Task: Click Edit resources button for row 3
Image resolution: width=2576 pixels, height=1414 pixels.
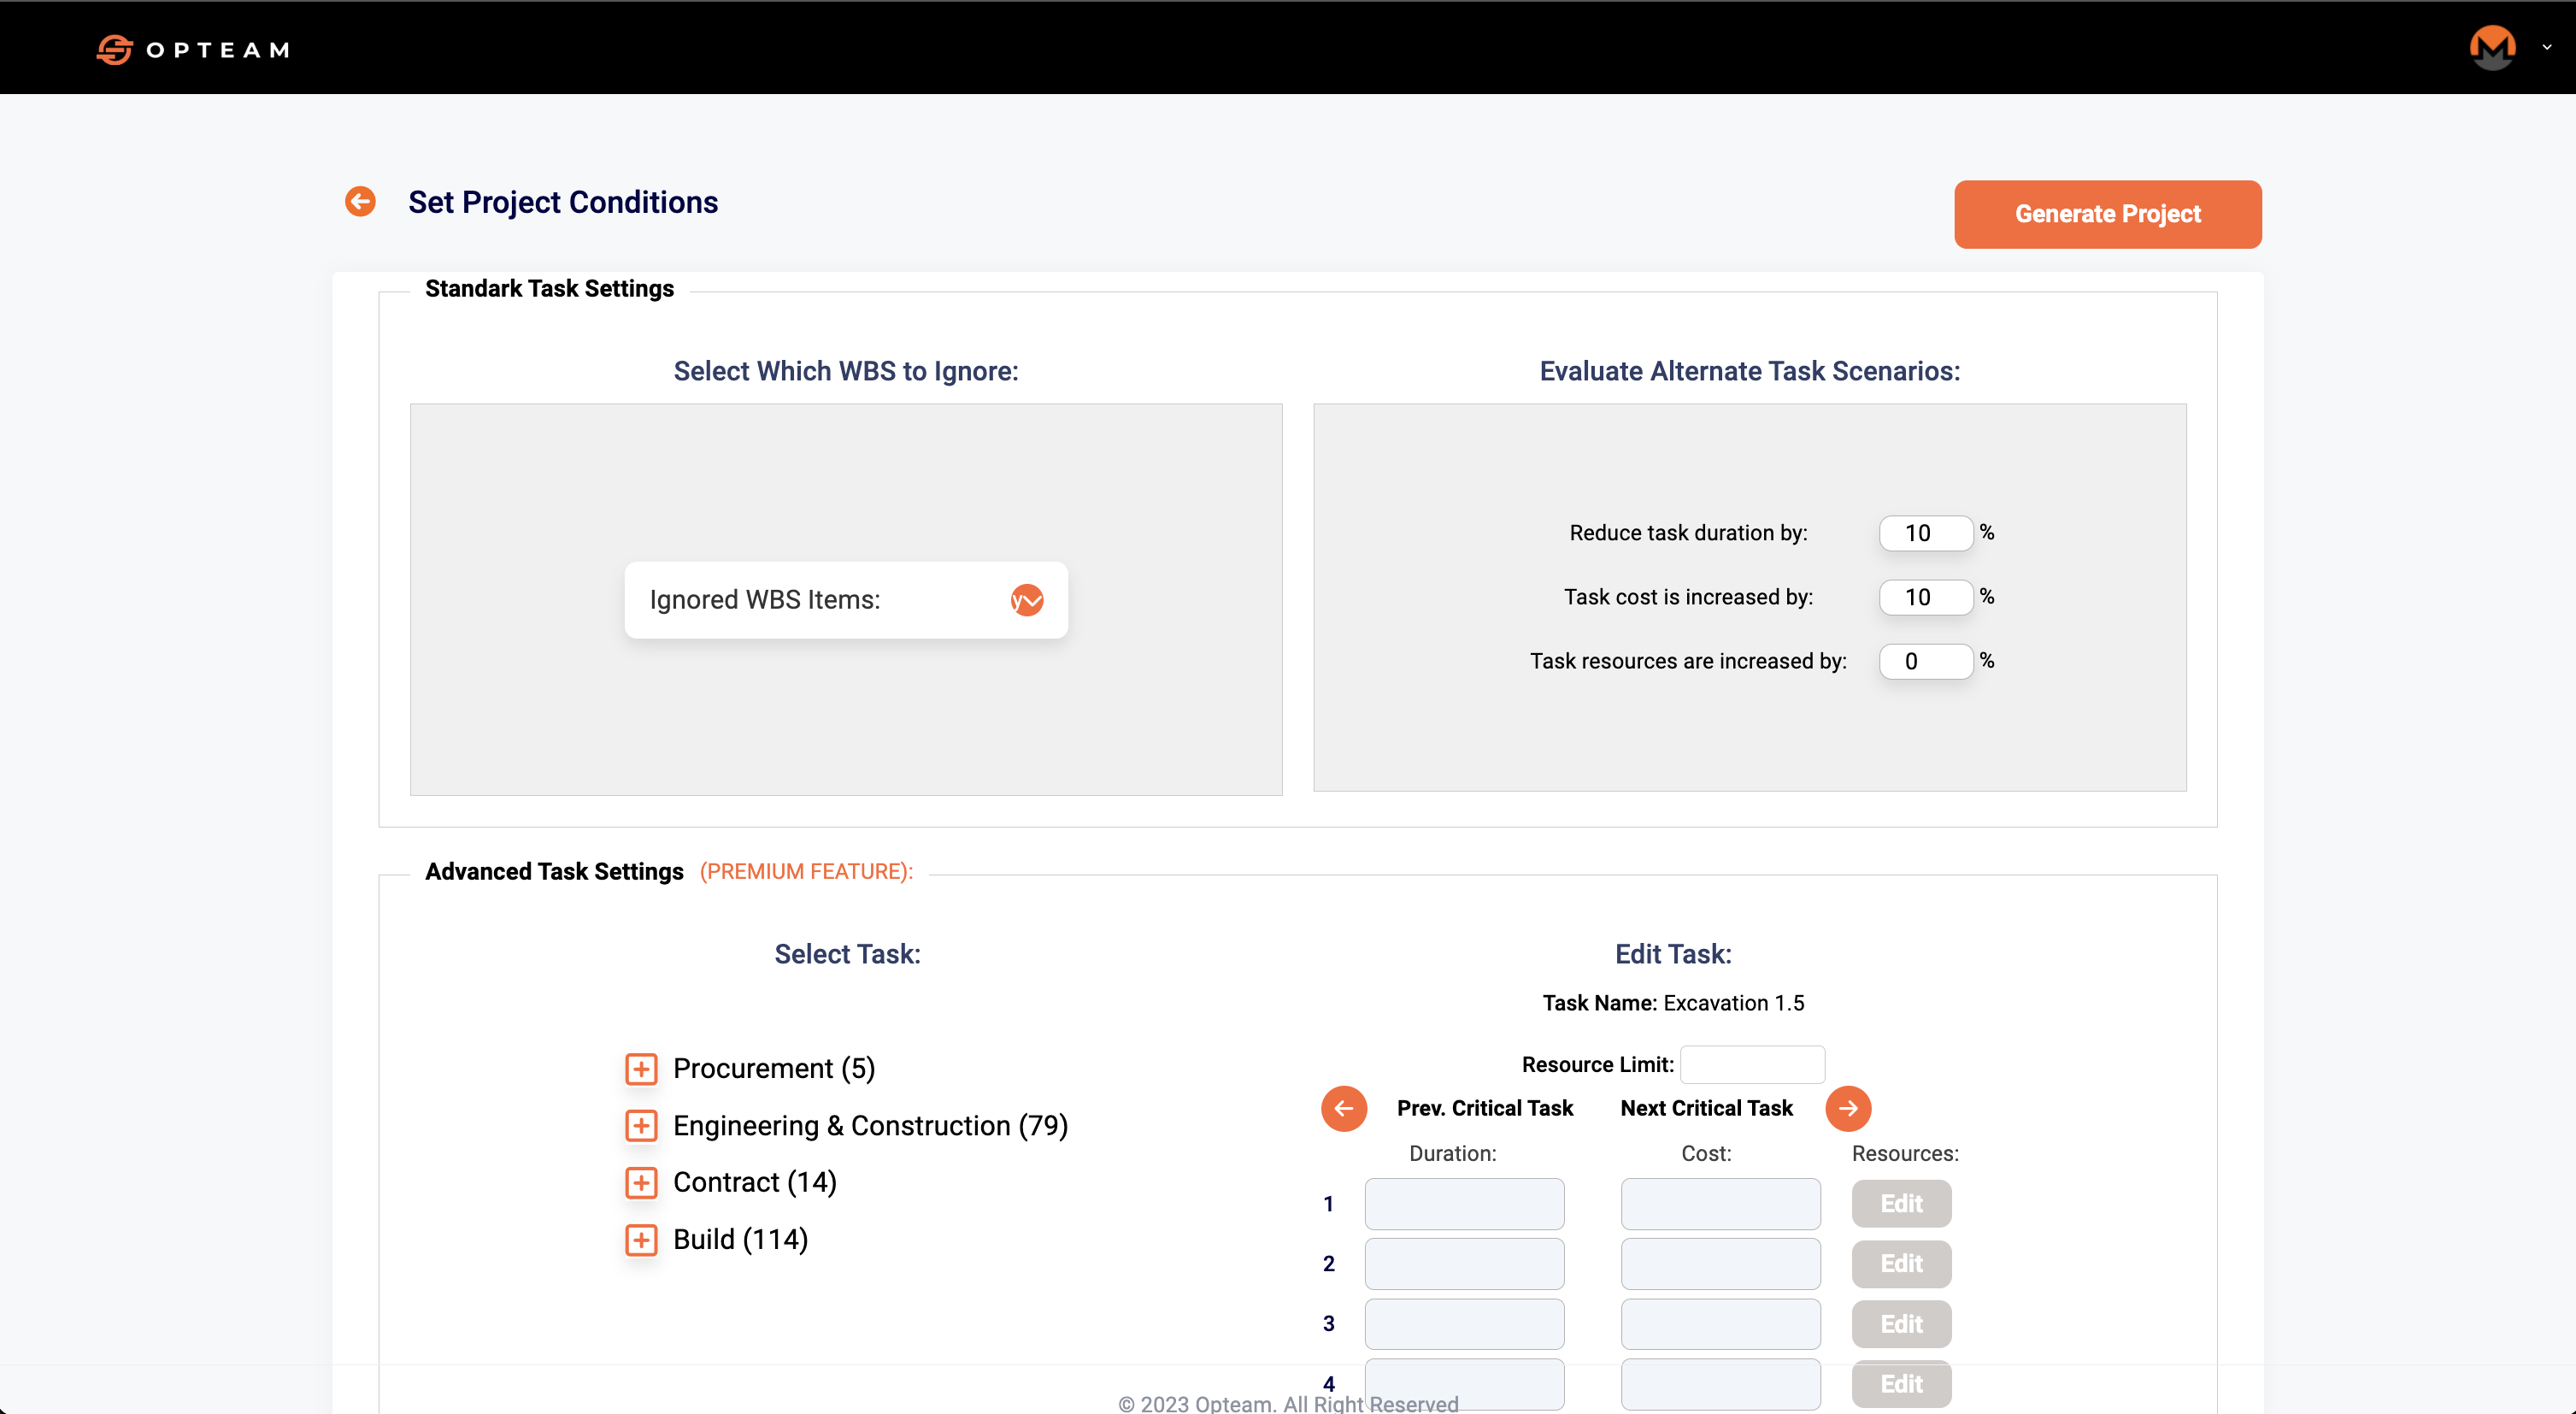Action: click(1900, 1324)
